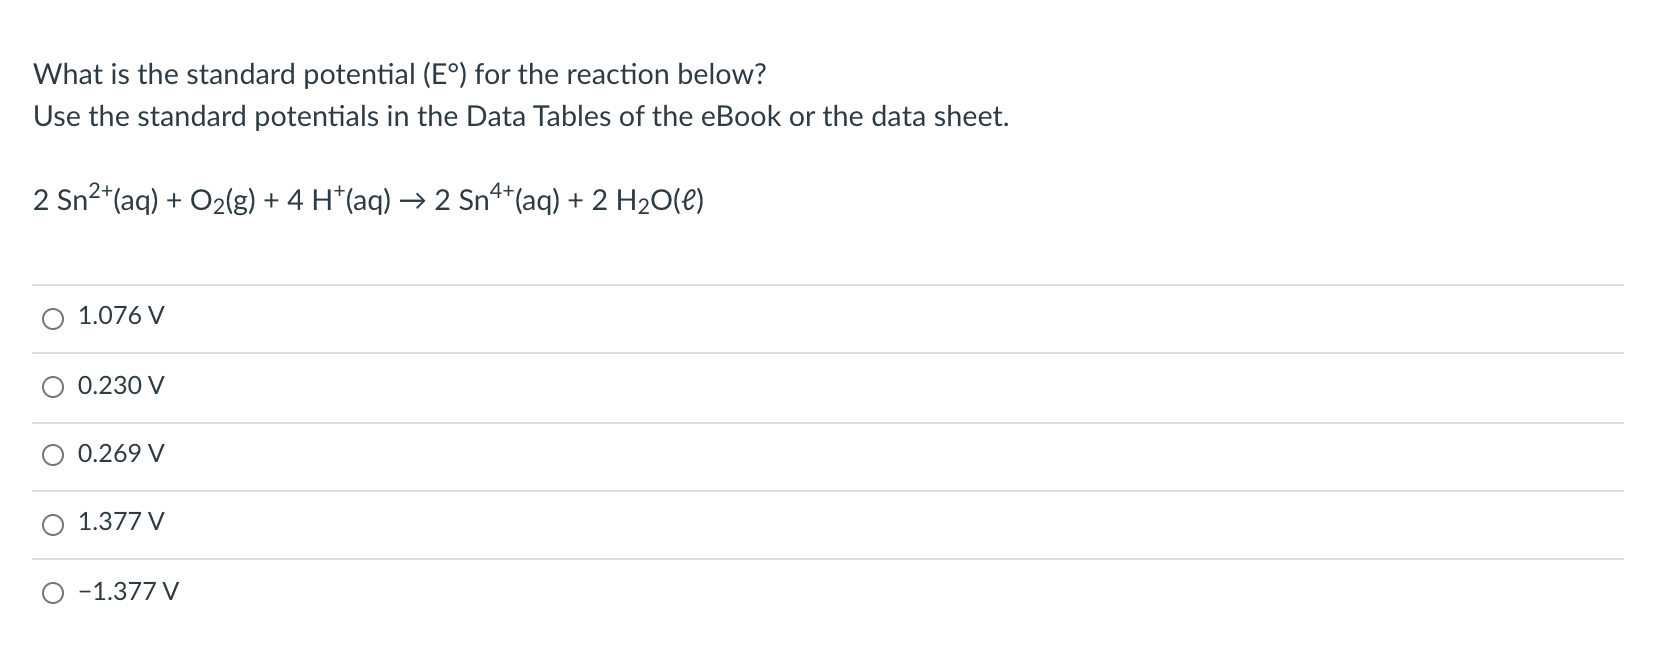Click the question text about standard potential

click(x=400, y=73)
